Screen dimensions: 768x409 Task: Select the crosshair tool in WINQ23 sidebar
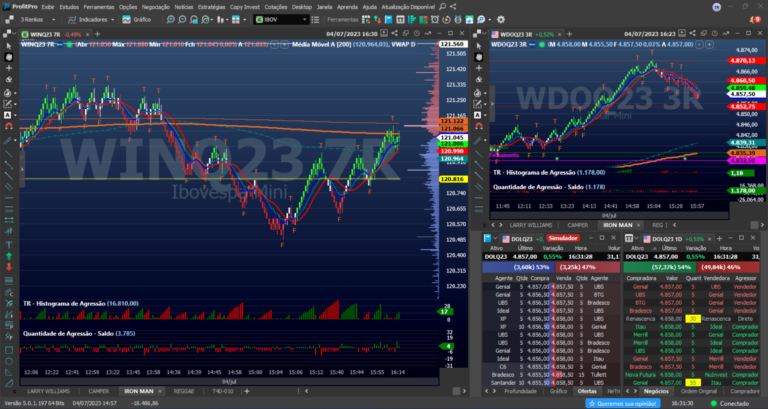9,68
